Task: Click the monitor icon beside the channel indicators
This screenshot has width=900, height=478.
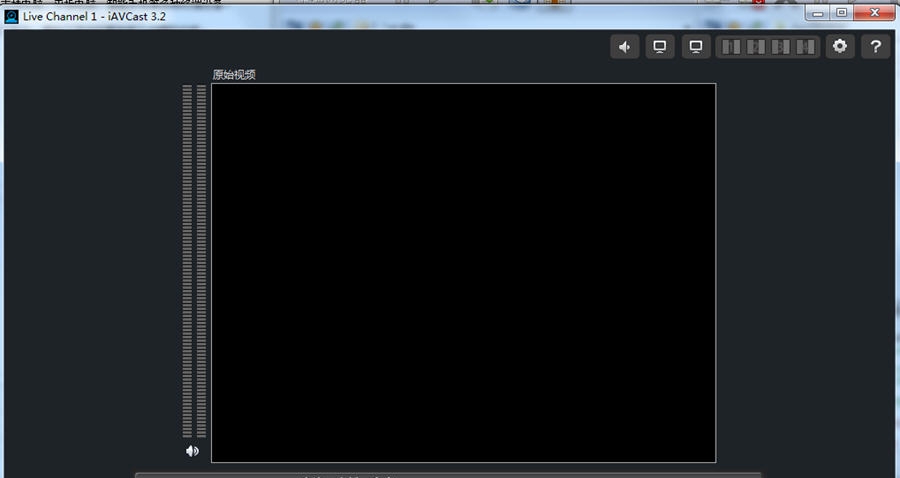Action: coord(696,46)
